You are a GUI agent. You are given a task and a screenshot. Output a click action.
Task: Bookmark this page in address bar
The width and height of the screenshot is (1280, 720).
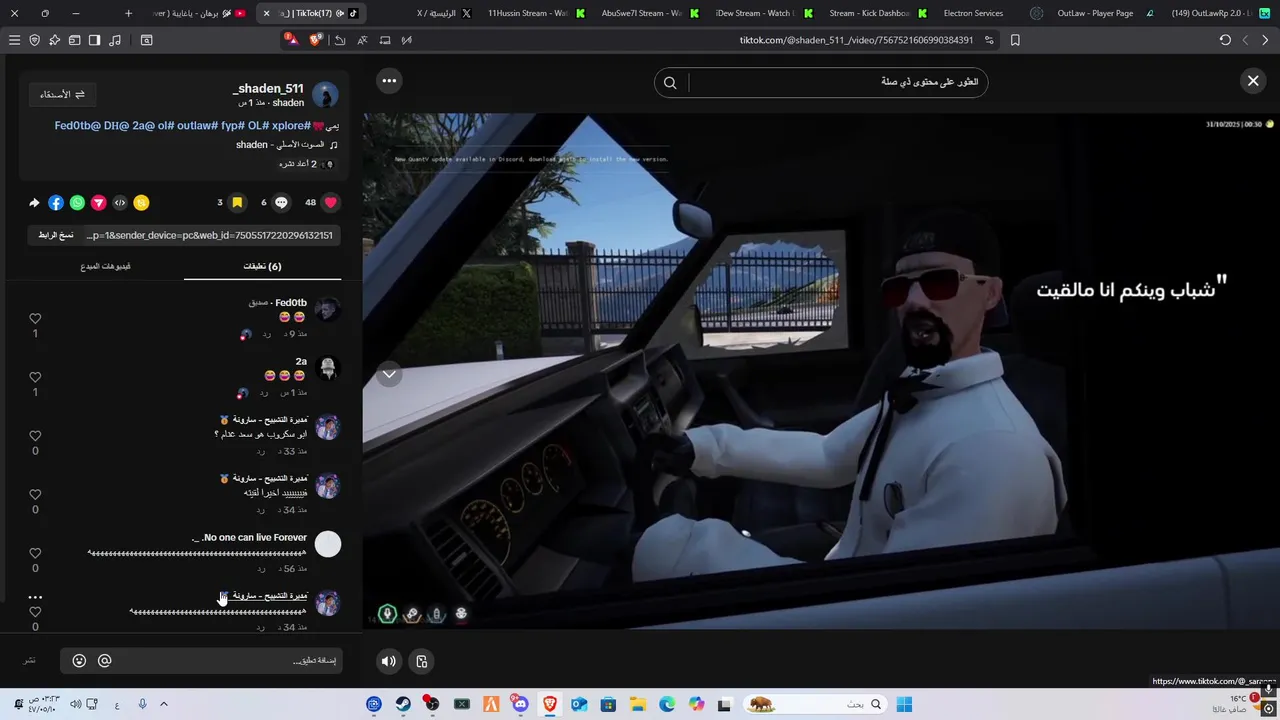pos(1015,40)
